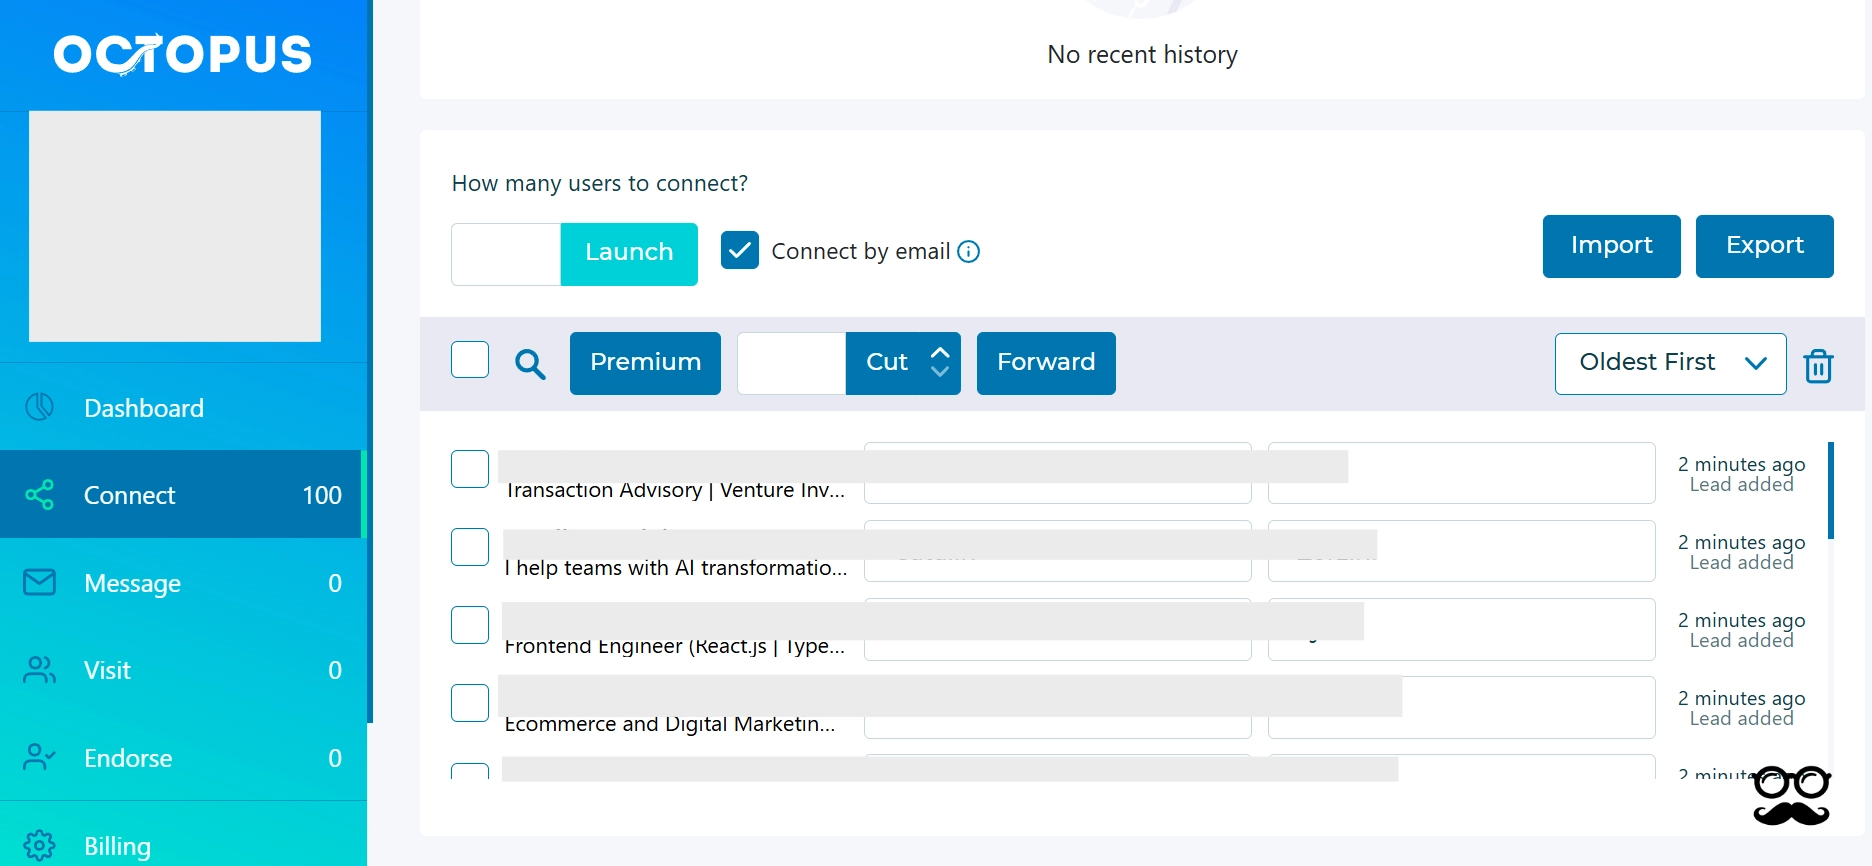1872x866 pixels.
Task: Click the Export button
Action: (1764, 246)
